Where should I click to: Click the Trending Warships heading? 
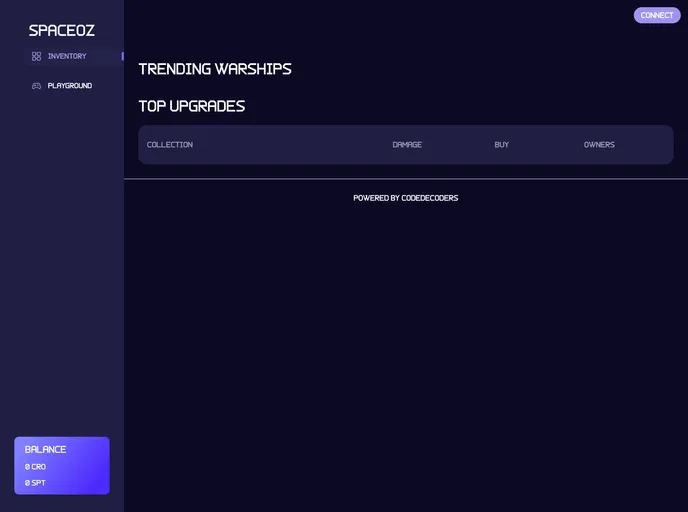pyautogui.click(x=215, y=69)
